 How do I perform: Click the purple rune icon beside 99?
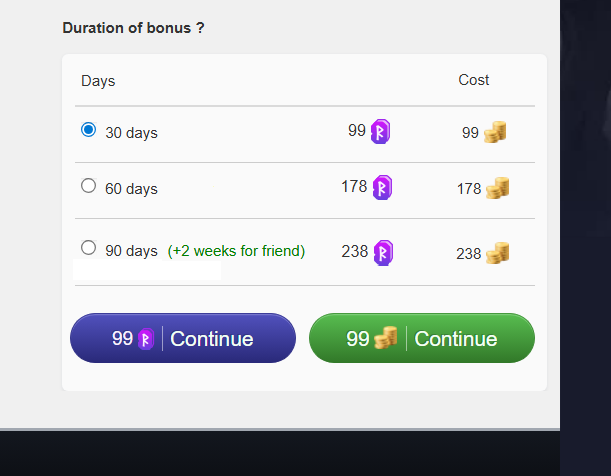click(x=380, y=132)
